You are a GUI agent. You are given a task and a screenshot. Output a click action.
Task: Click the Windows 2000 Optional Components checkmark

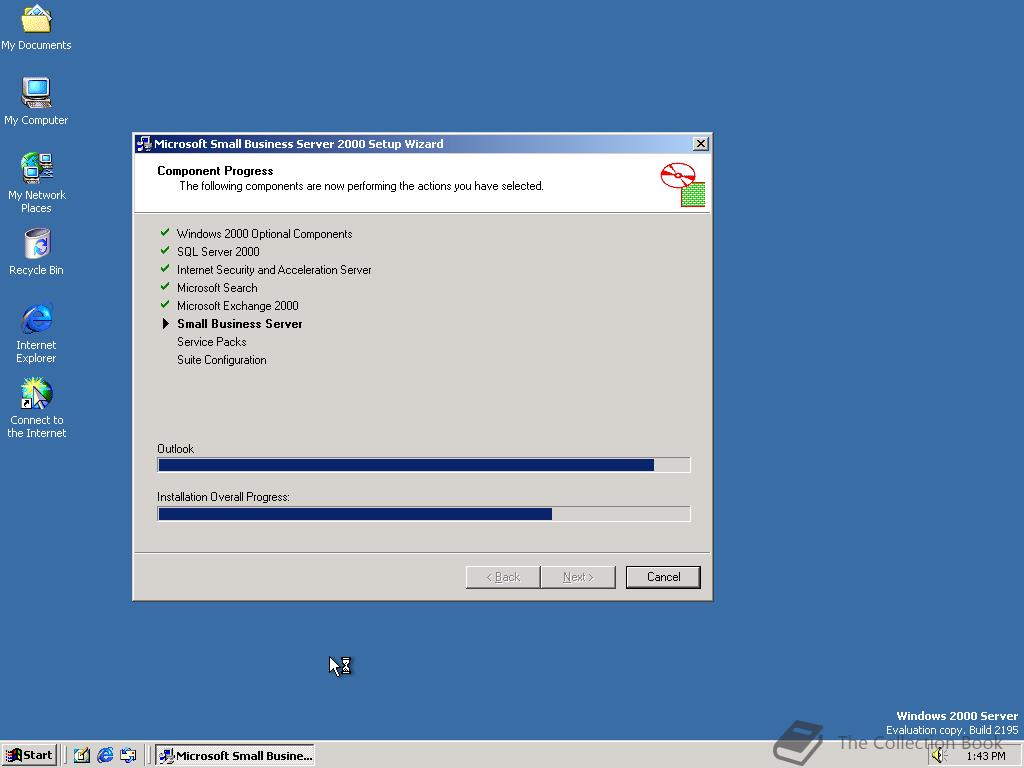(165, 232)
